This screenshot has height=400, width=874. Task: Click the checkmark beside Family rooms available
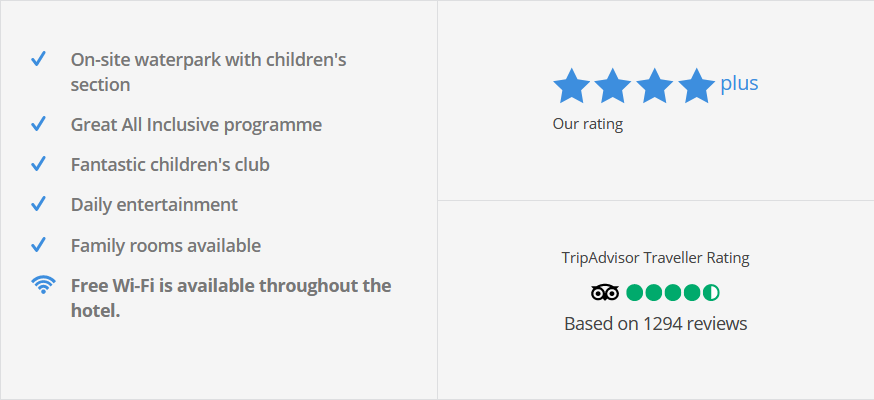coord(39,245)
